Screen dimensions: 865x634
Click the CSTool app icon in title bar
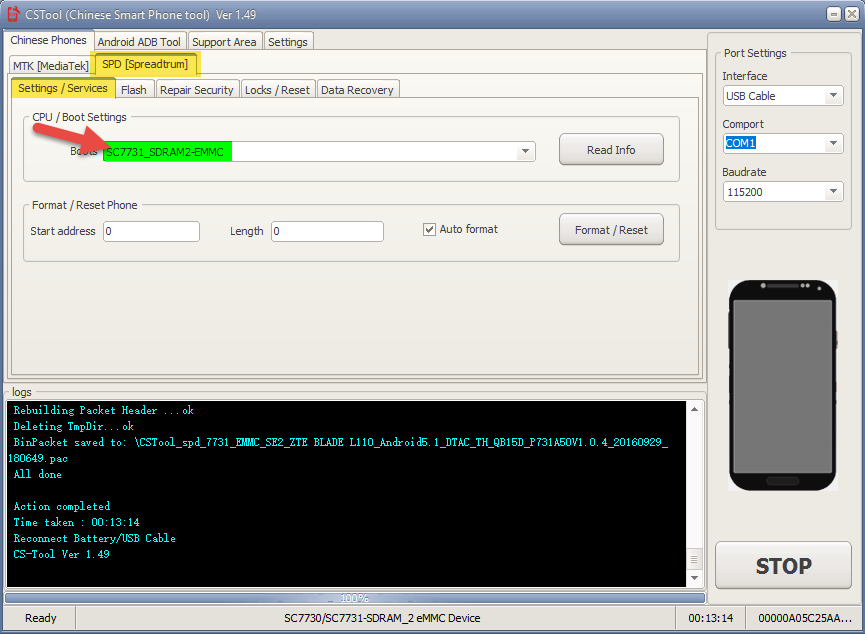(x=13, y=14)
